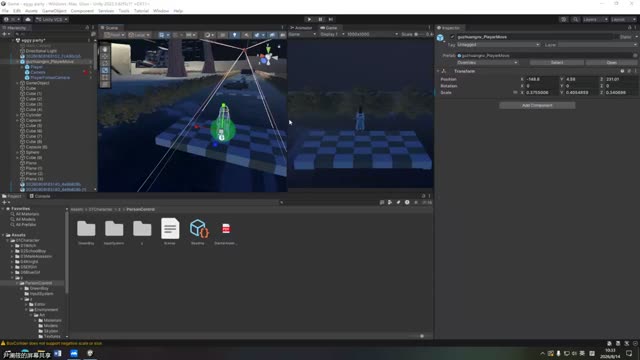
Task: Click the prefab Select button
Action: (x=557, y=62)
